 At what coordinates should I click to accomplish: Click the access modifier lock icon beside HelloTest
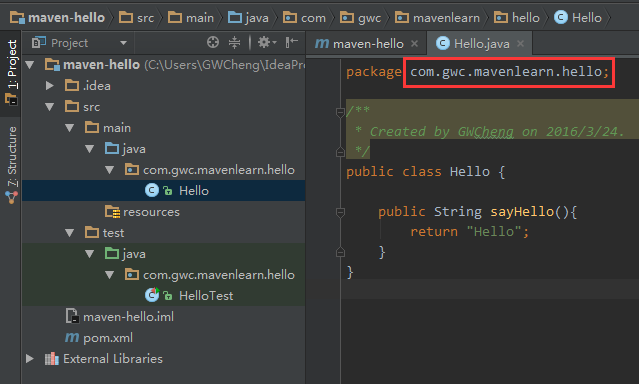coord(167,296)
